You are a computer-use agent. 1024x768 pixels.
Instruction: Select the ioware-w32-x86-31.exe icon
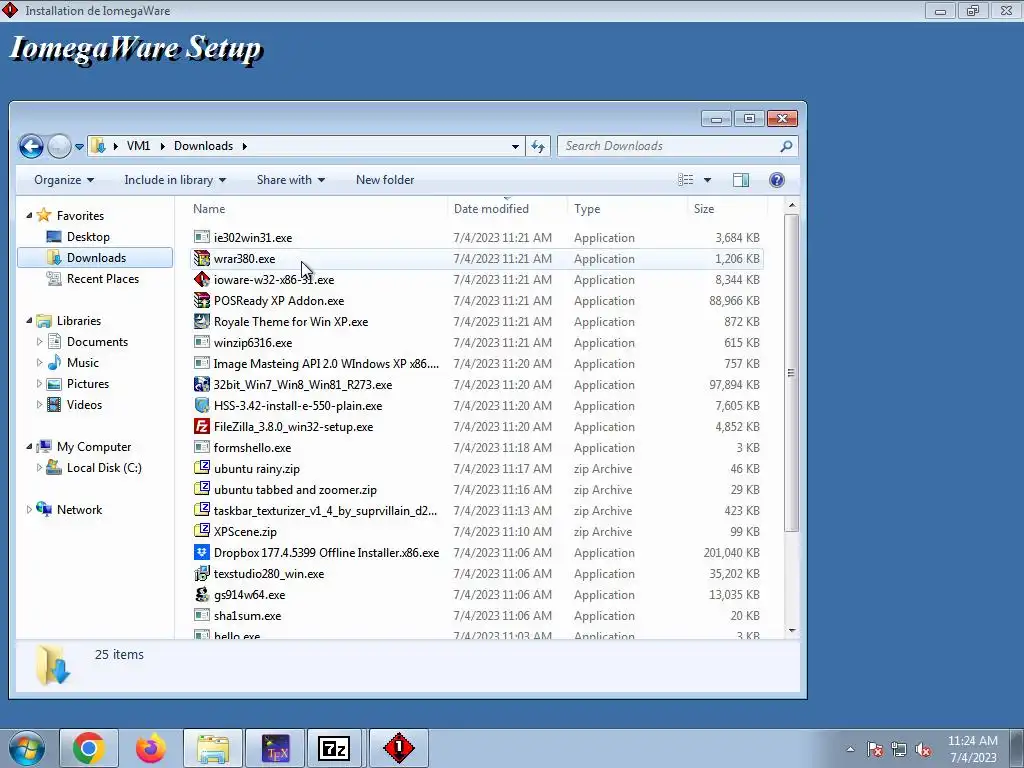tap(202, 280)
